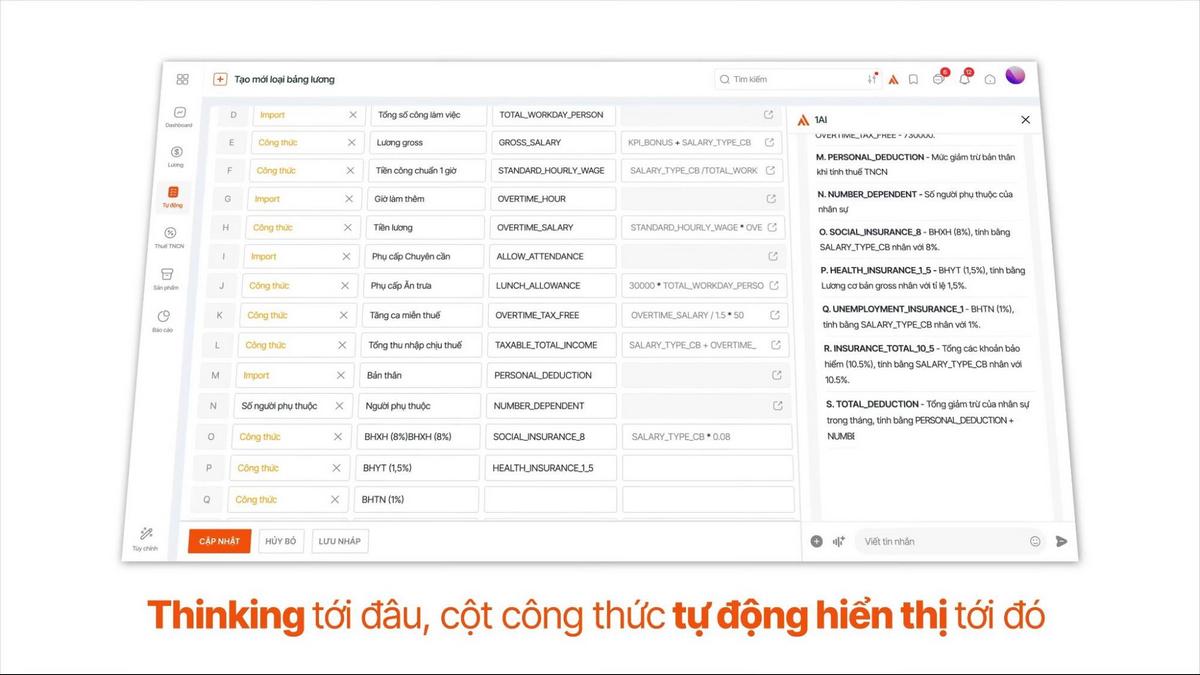The height and width of the screenshot is (675, 1200).
Task: Open the 1AI assistant from top bar
Action: tap(893, 79)
